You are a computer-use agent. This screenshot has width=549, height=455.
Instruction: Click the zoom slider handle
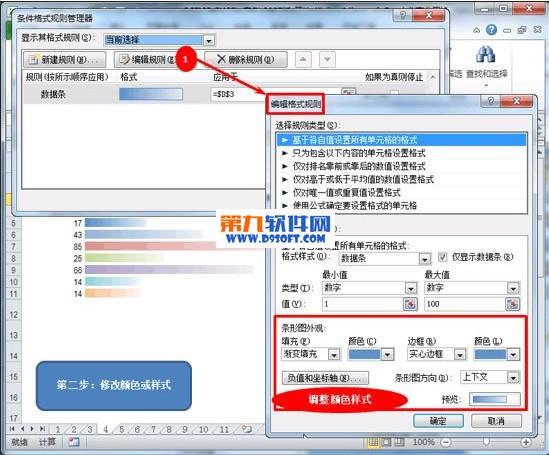tap(486, 442)
